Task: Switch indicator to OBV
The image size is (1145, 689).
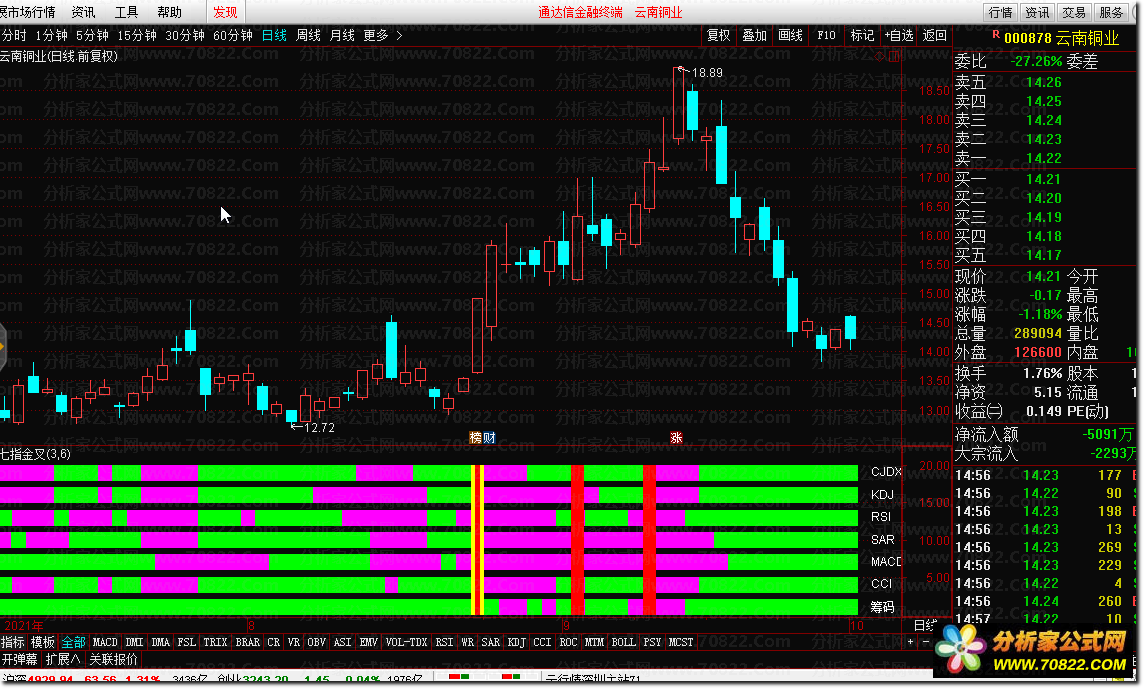Action: (x=317, y=642)
